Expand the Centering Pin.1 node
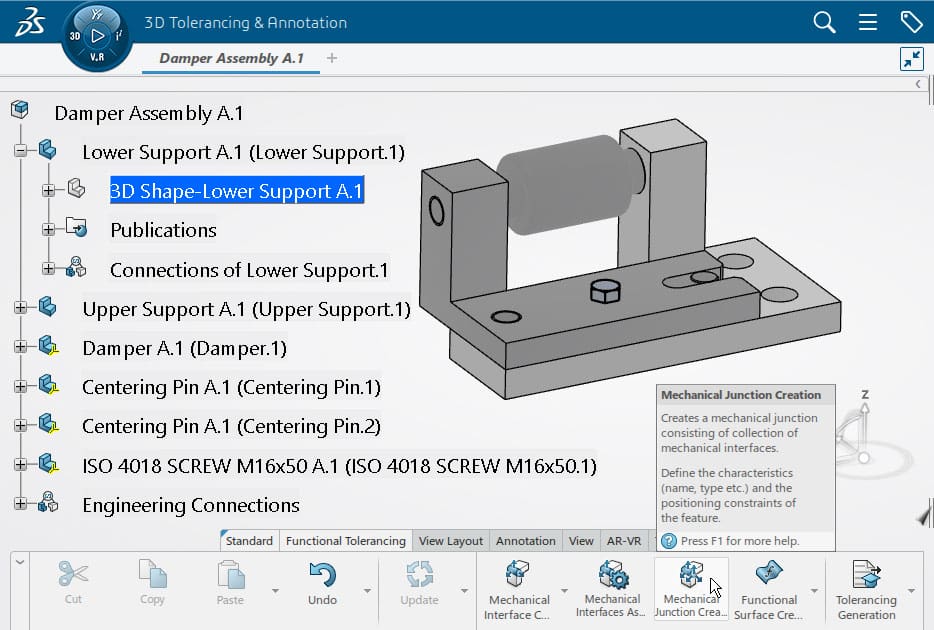934x630 pixels. tap(21, 386)
